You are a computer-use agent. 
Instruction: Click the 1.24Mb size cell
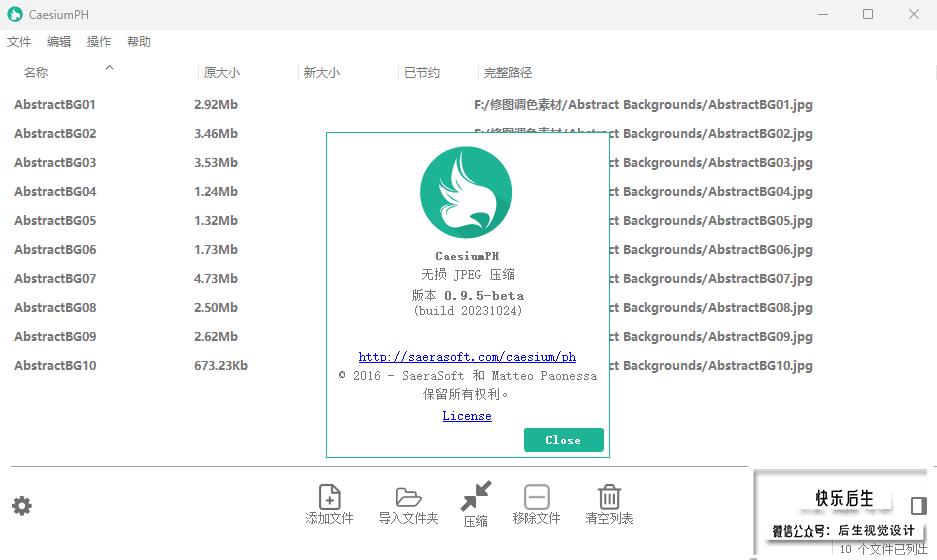(216, 191)
